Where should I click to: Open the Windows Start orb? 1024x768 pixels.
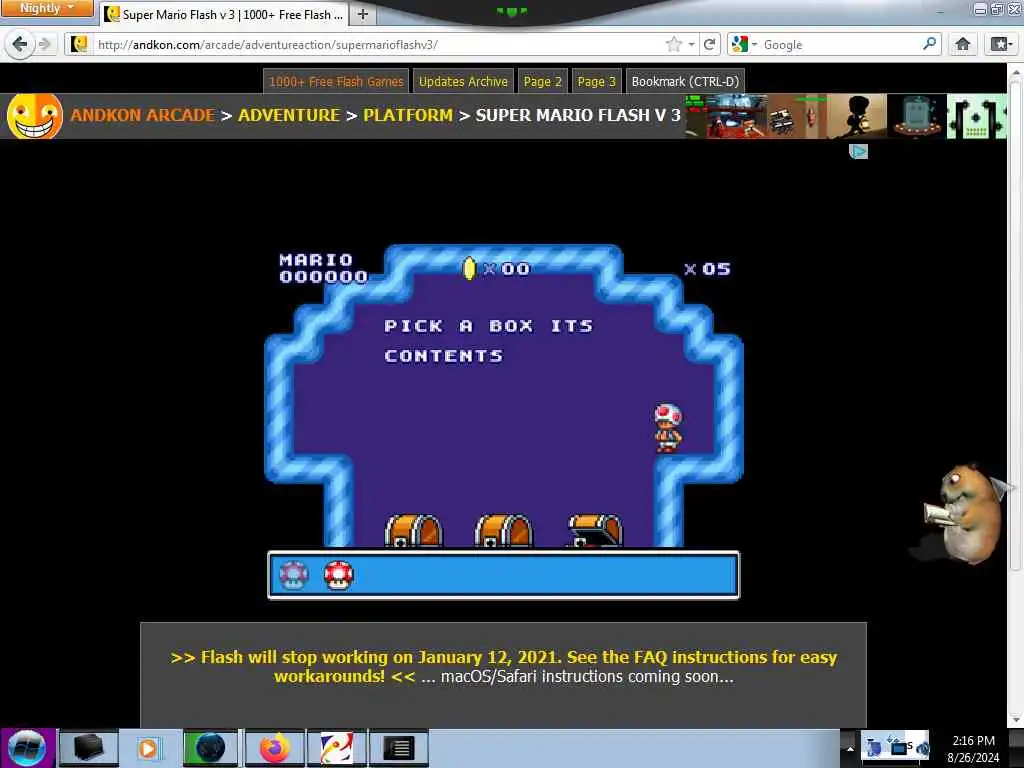tap(27, 748)
